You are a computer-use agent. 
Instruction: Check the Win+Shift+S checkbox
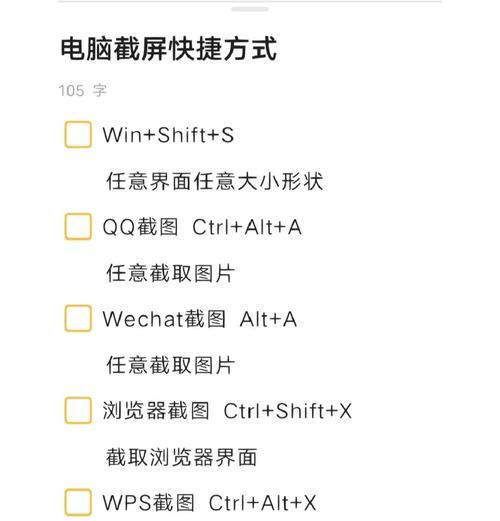click(x=78, y=135)
